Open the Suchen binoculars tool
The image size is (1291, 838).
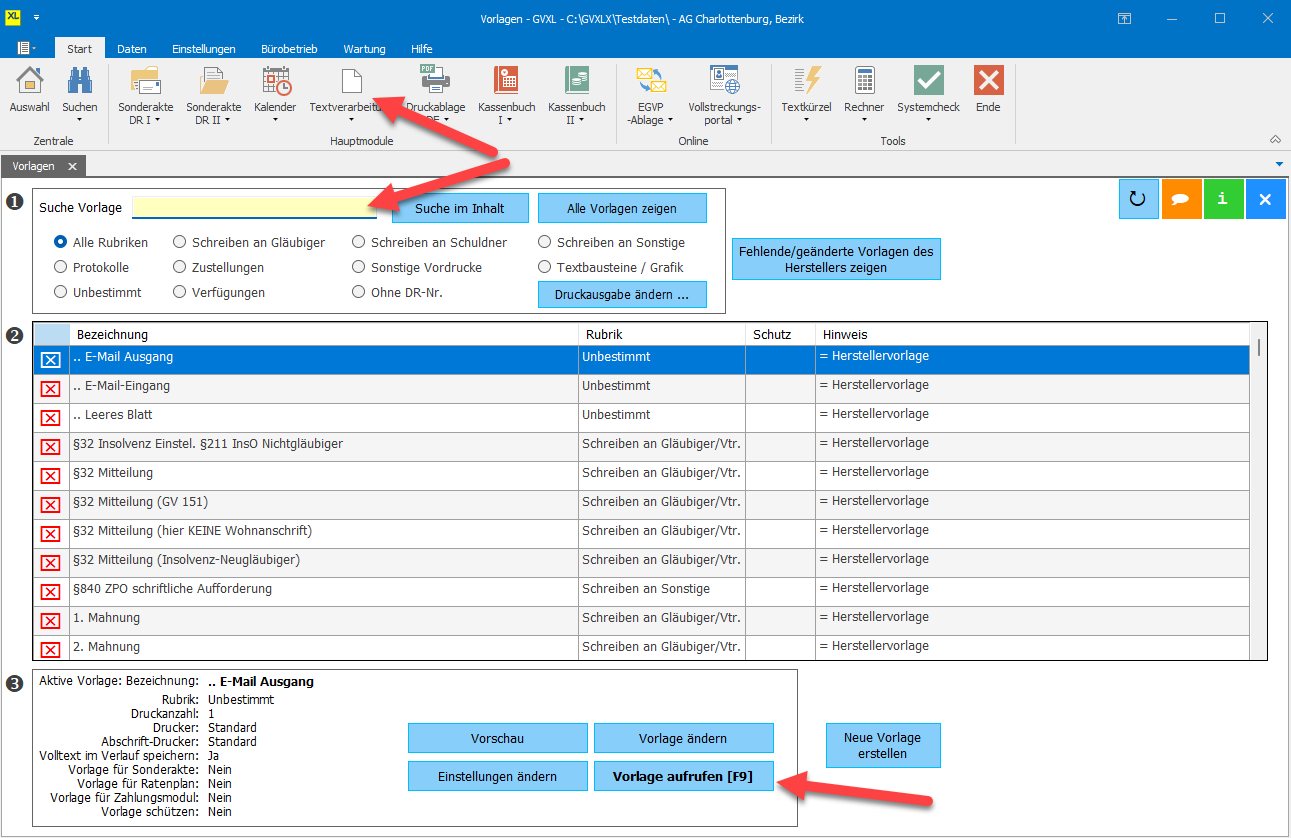click(x=80, y=82)
